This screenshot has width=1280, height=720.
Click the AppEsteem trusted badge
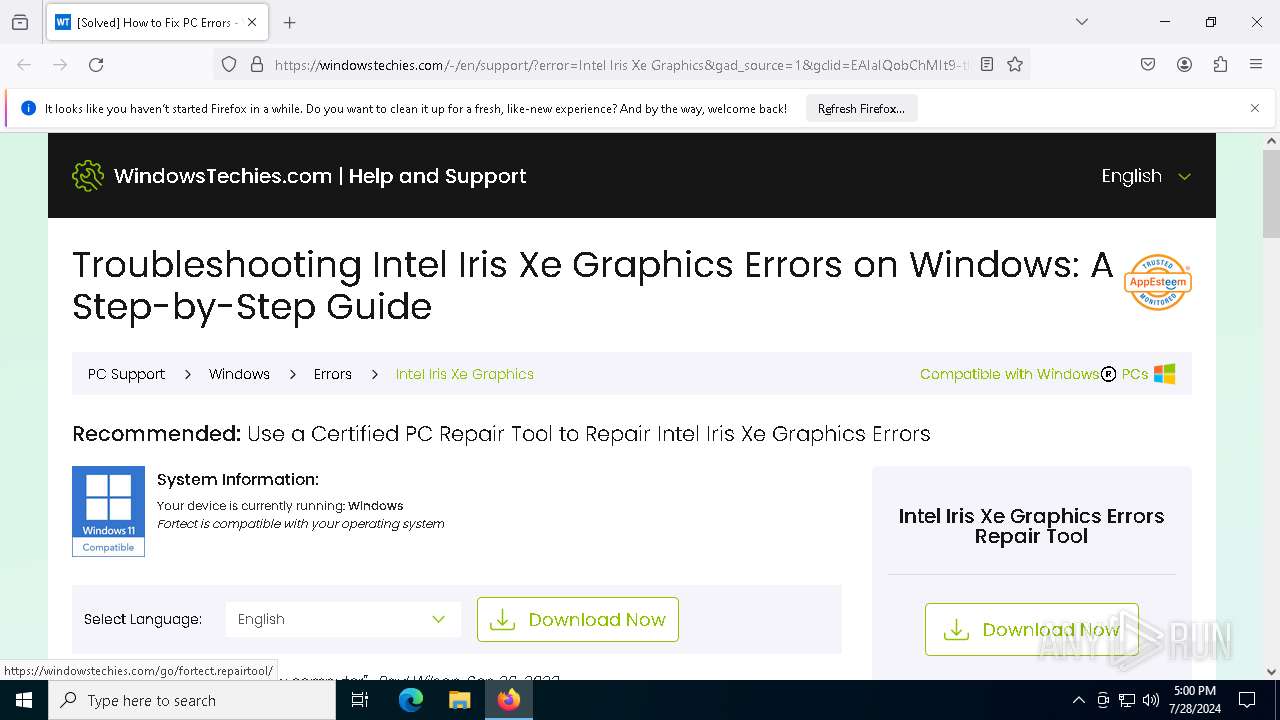click(x=1157, y=282)
